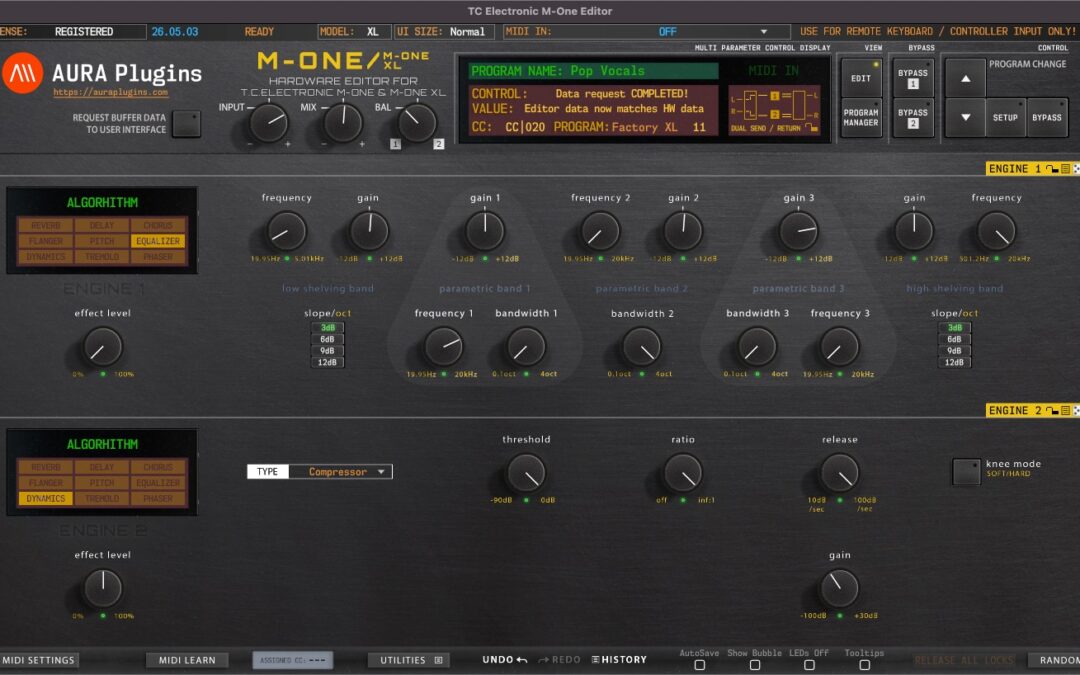Viewport: 1080px width, 675px height.
Task: Click the Engine 2 gain knob
Action: 840,589
